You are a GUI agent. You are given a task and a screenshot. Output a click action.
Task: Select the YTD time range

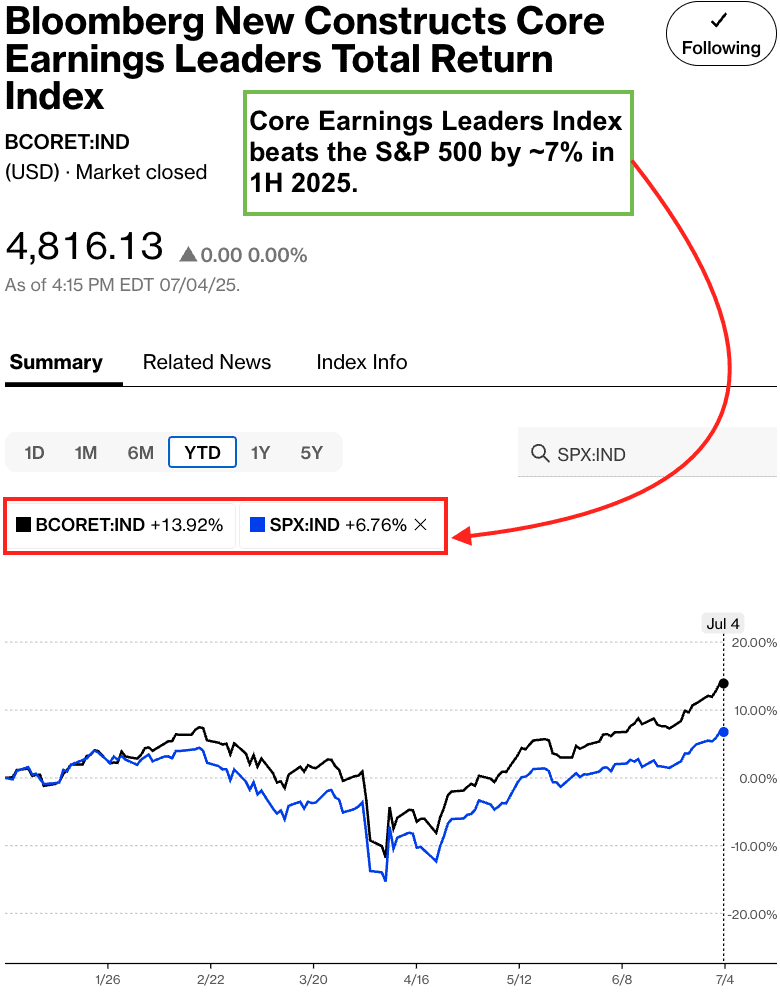point(203,452)
